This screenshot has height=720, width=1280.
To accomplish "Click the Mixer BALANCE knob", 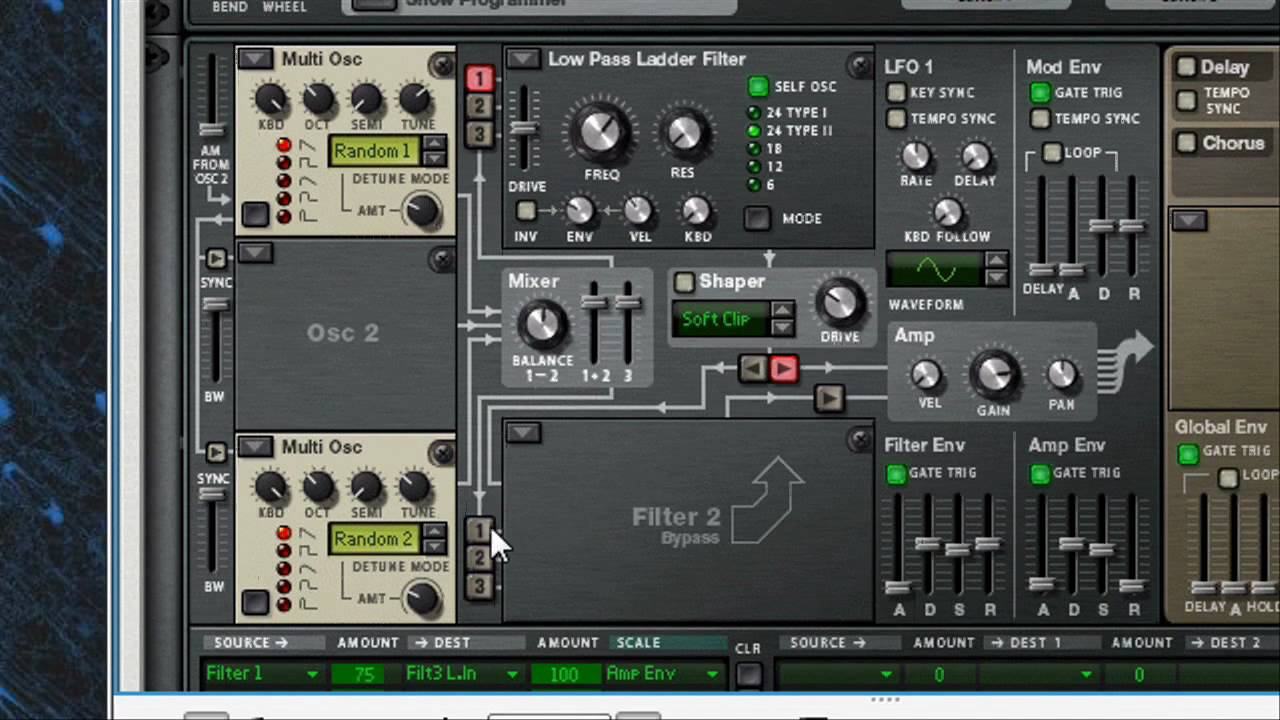I will coord(541,324).
